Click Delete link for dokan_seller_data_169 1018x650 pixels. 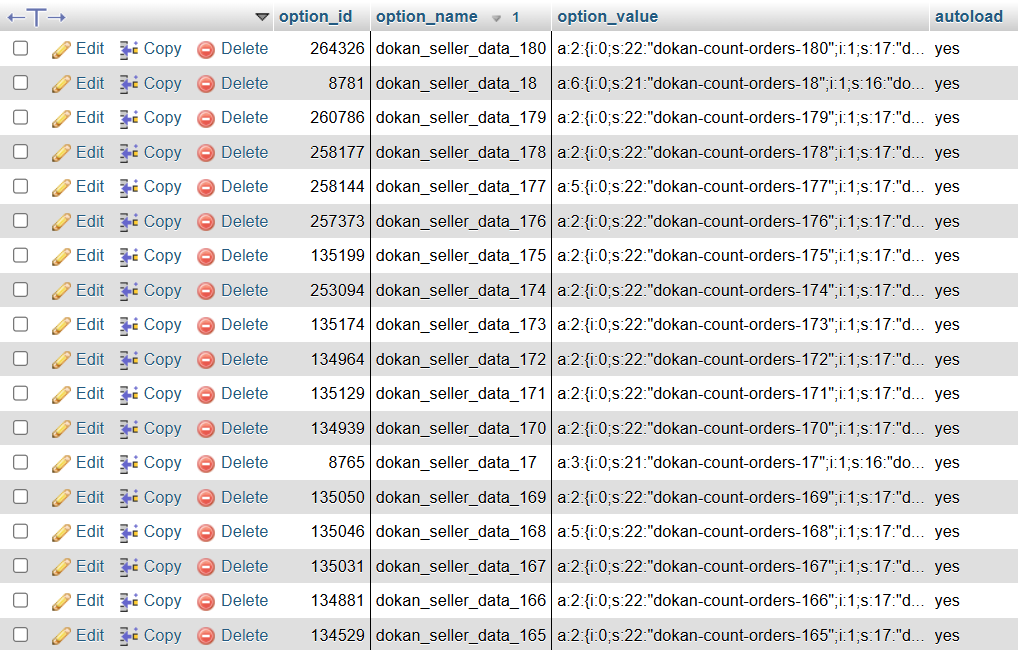pyautogui.click(x=245, y=497)
